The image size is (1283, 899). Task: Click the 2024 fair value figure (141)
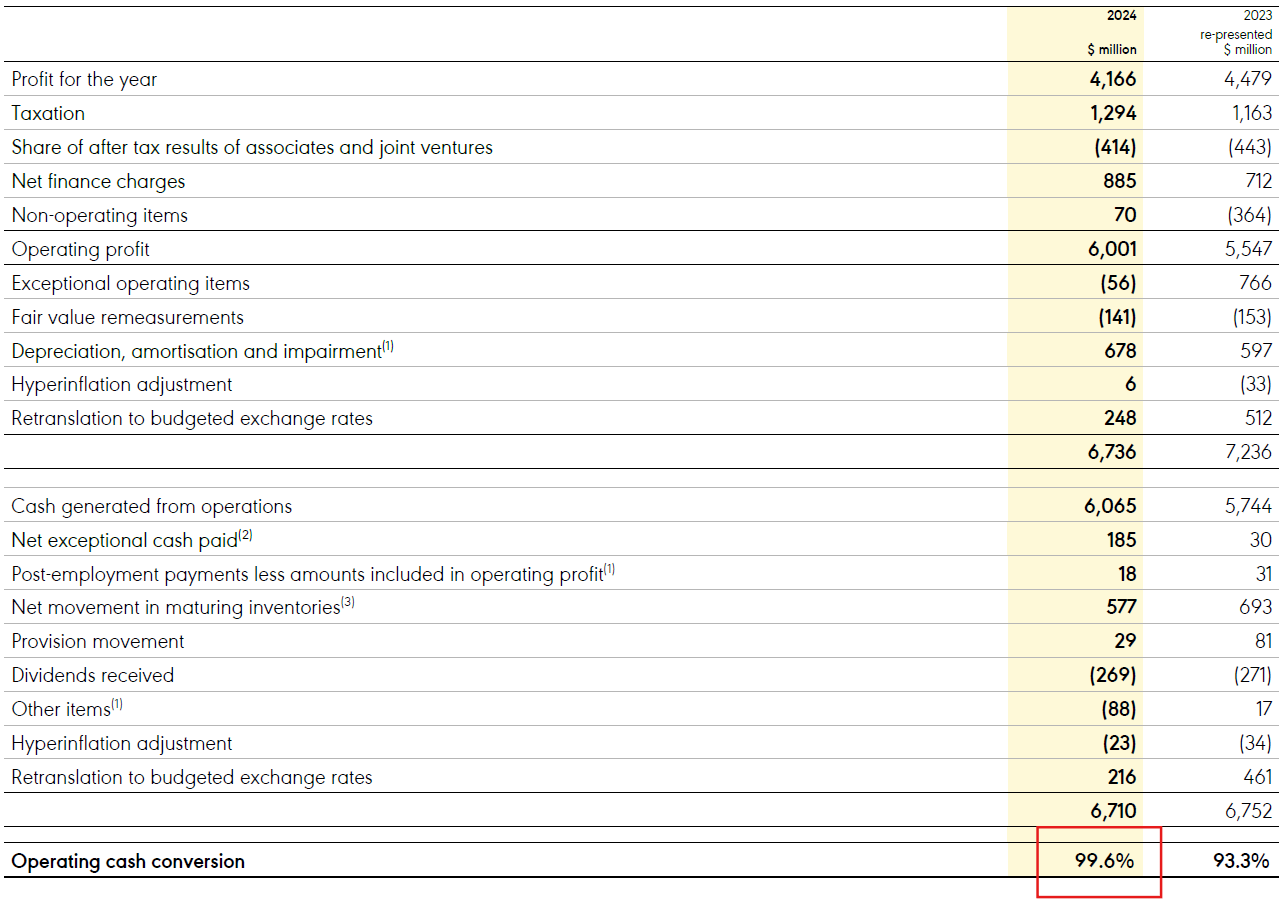(x=1118, y=317)
